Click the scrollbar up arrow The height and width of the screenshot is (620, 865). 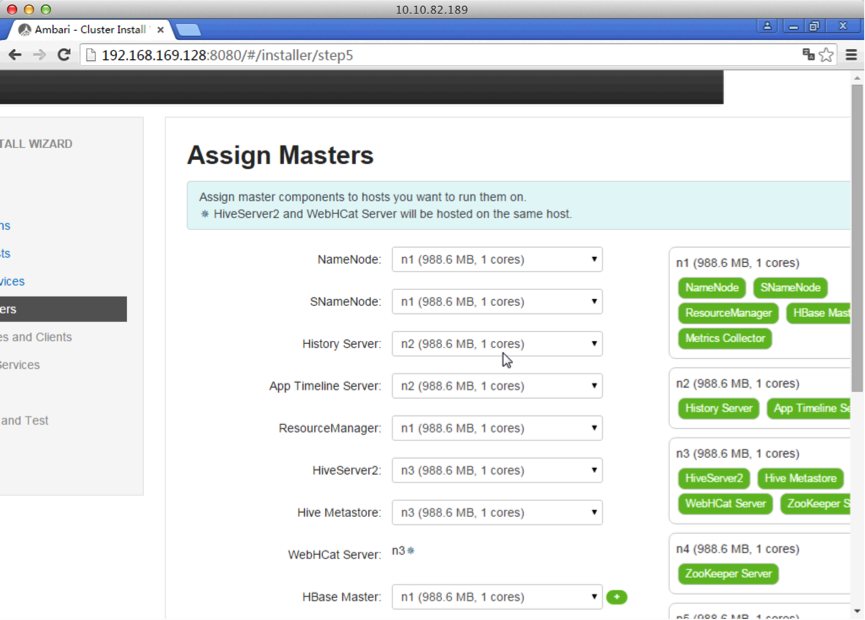[x=857, y=78]
